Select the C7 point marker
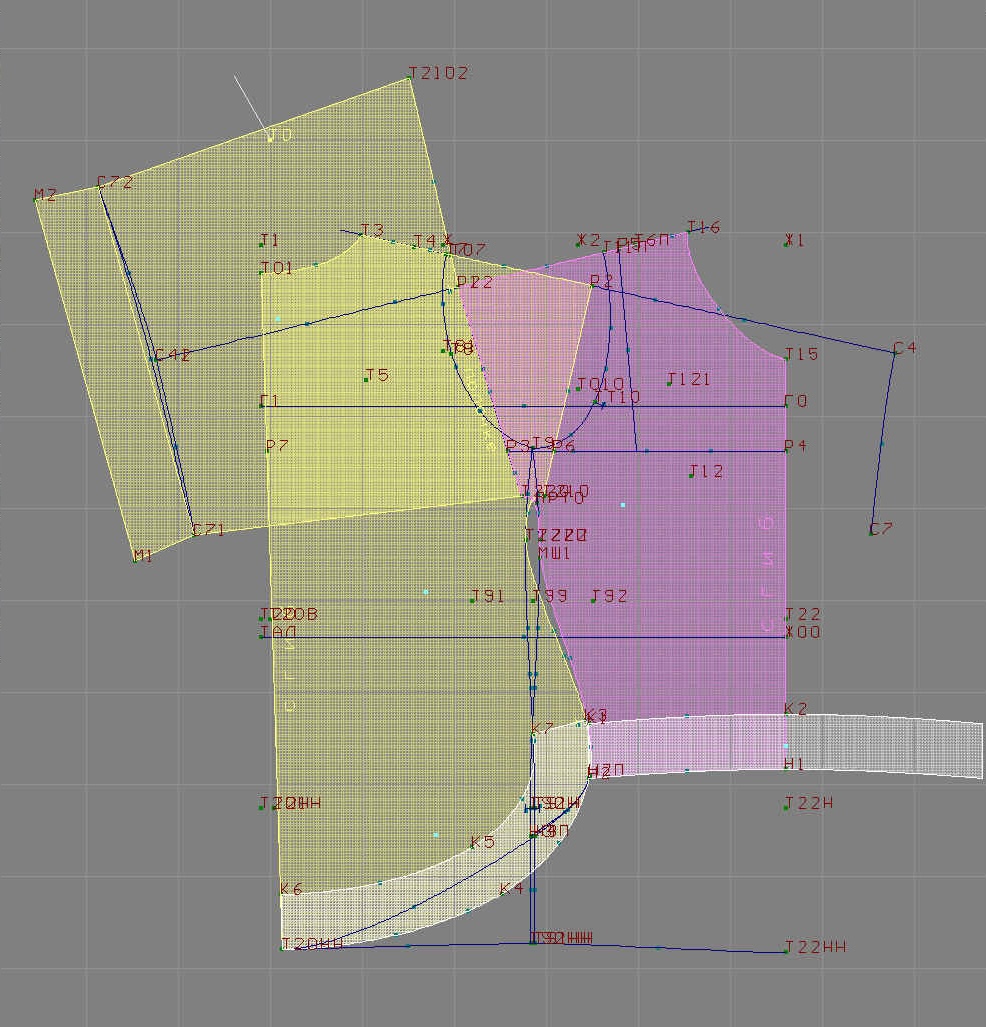986x1027 pixels. [872, 533]
